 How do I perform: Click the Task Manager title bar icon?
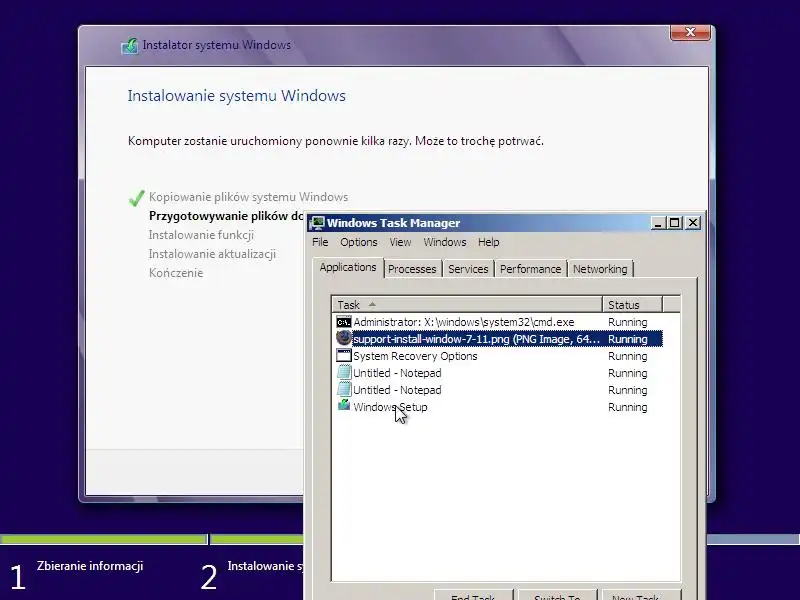coord(317,223)
